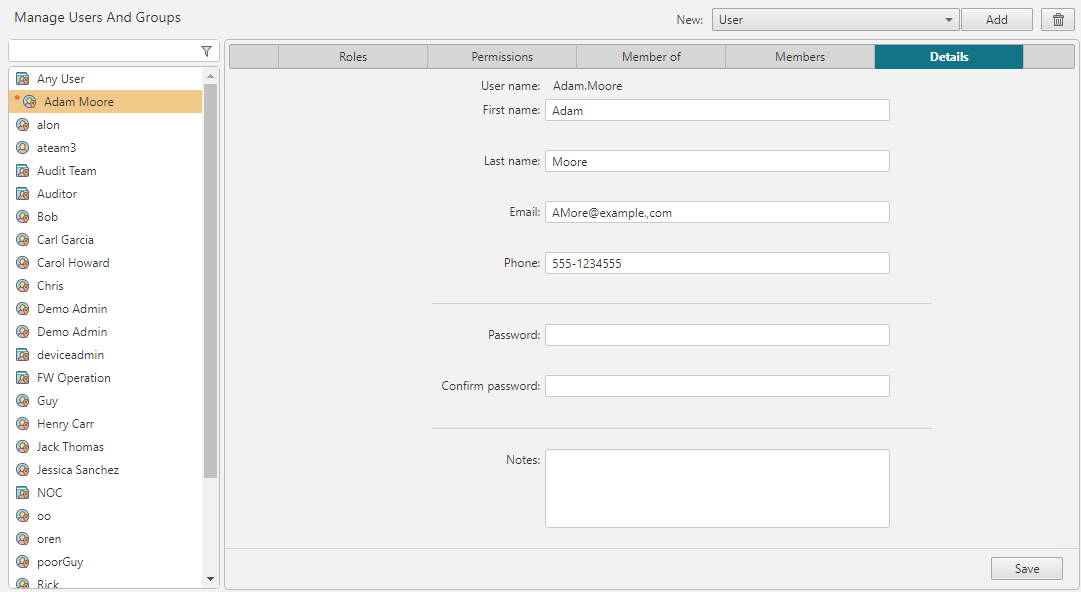Click the NOC group icon
This screenshot has width=1081, height=592.
pos(23,493)
